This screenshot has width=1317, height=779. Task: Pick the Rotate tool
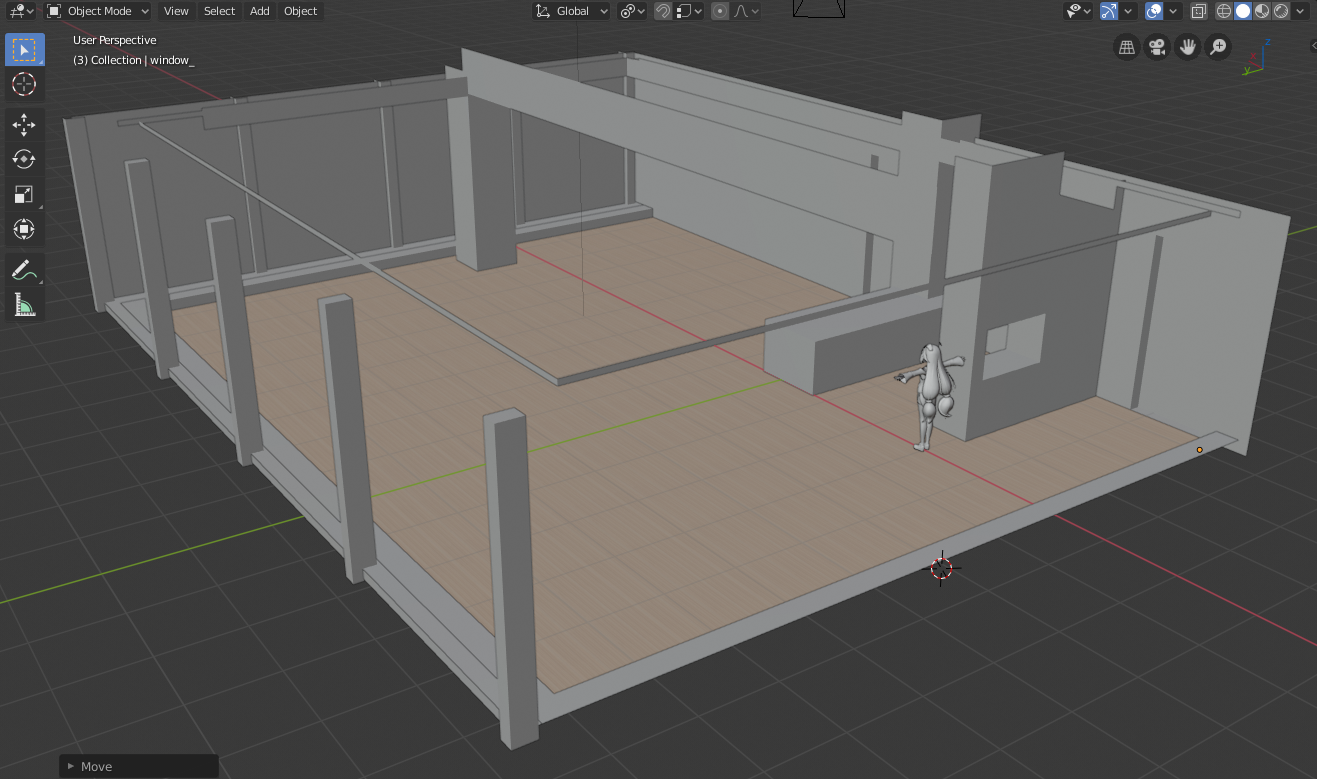(x=24, y=159)
